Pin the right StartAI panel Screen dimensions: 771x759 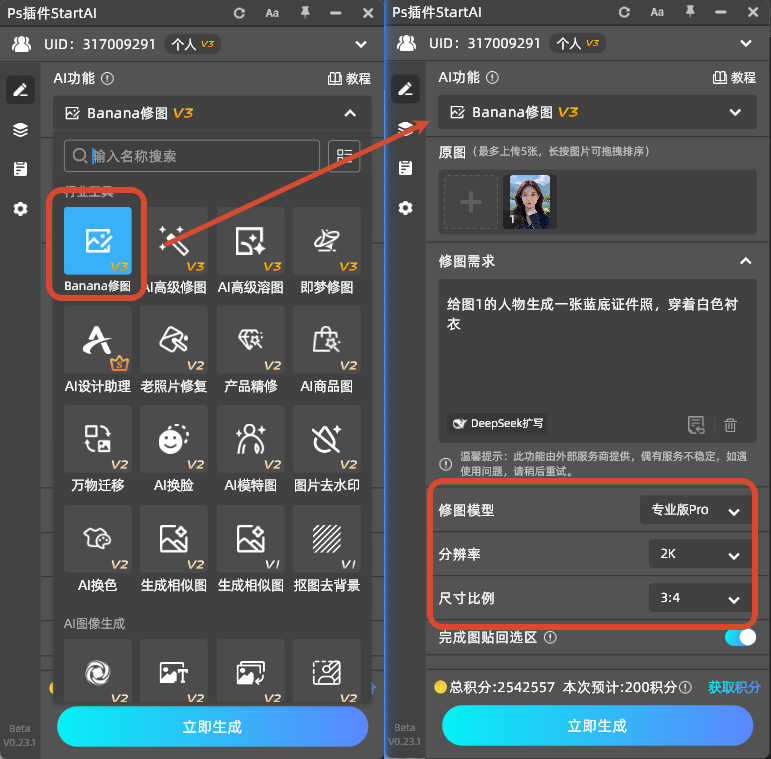tap(690, 11)
